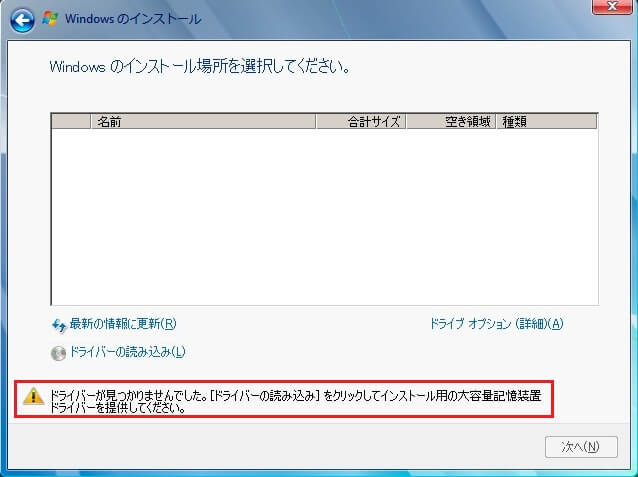This screenshot has height=477, width=638.
Task: Sort by the 種類 column header
Action: (546, 121)
